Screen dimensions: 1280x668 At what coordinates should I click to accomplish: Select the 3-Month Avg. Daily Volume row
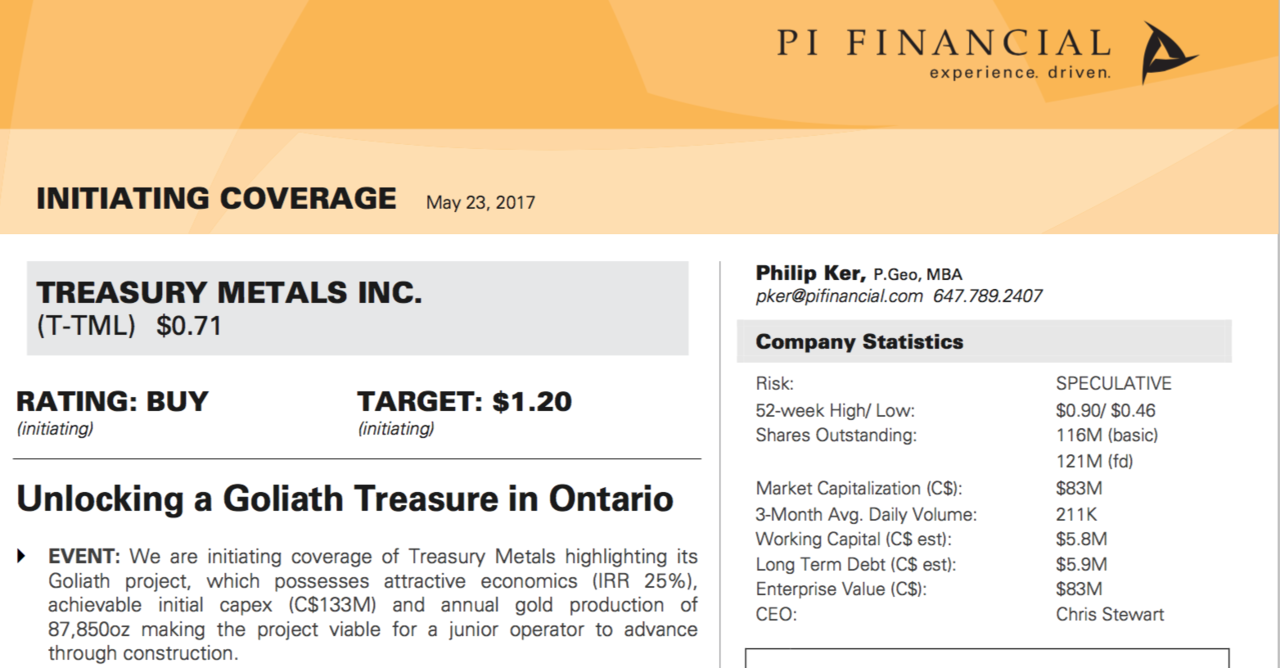click(x=927, y=515)
